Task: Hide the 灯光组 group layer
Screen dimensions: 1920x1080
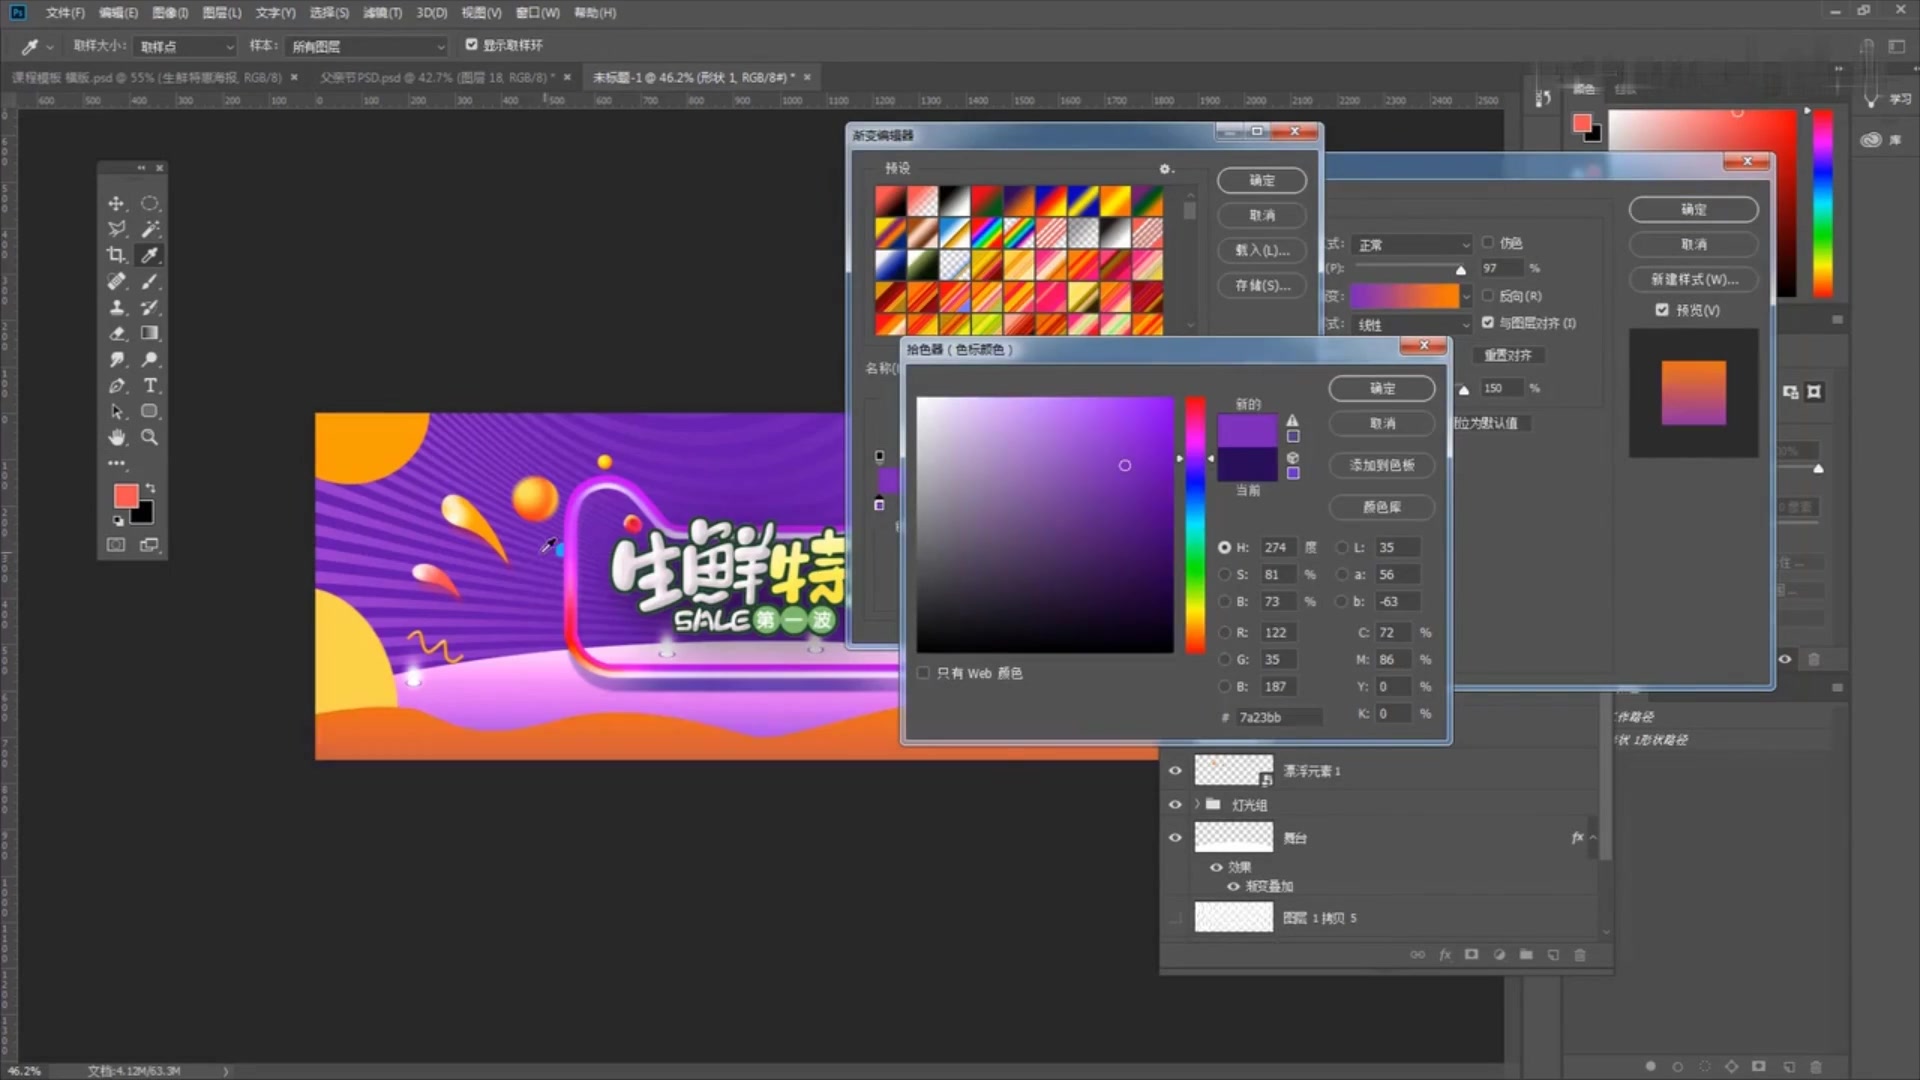Action: (1175, 804)
